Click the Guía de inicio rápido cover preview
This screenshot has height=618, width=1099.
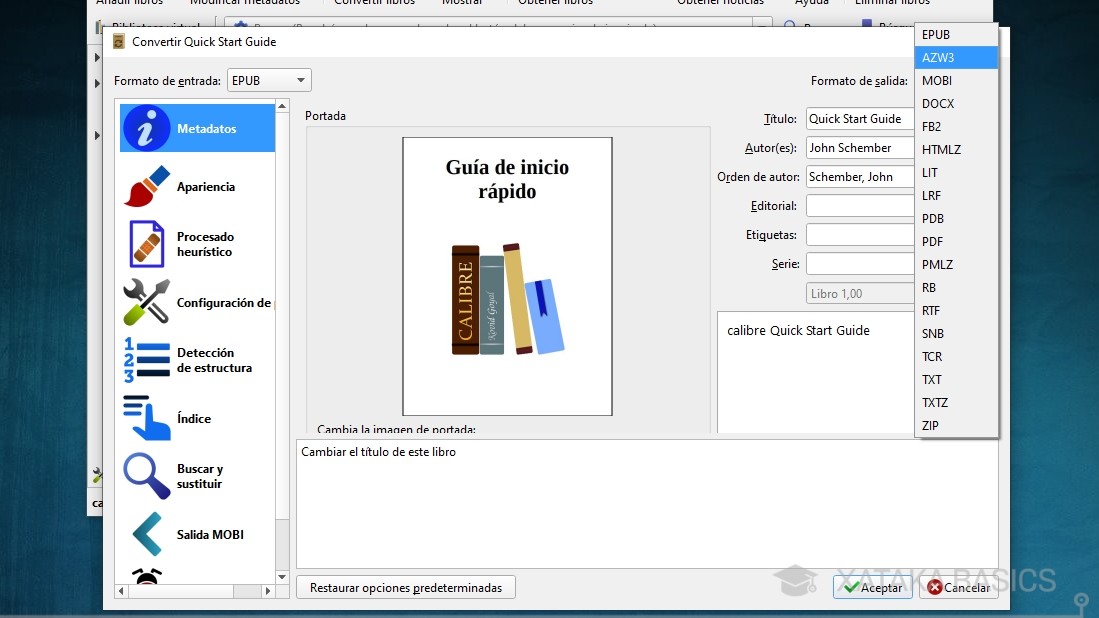506,275
